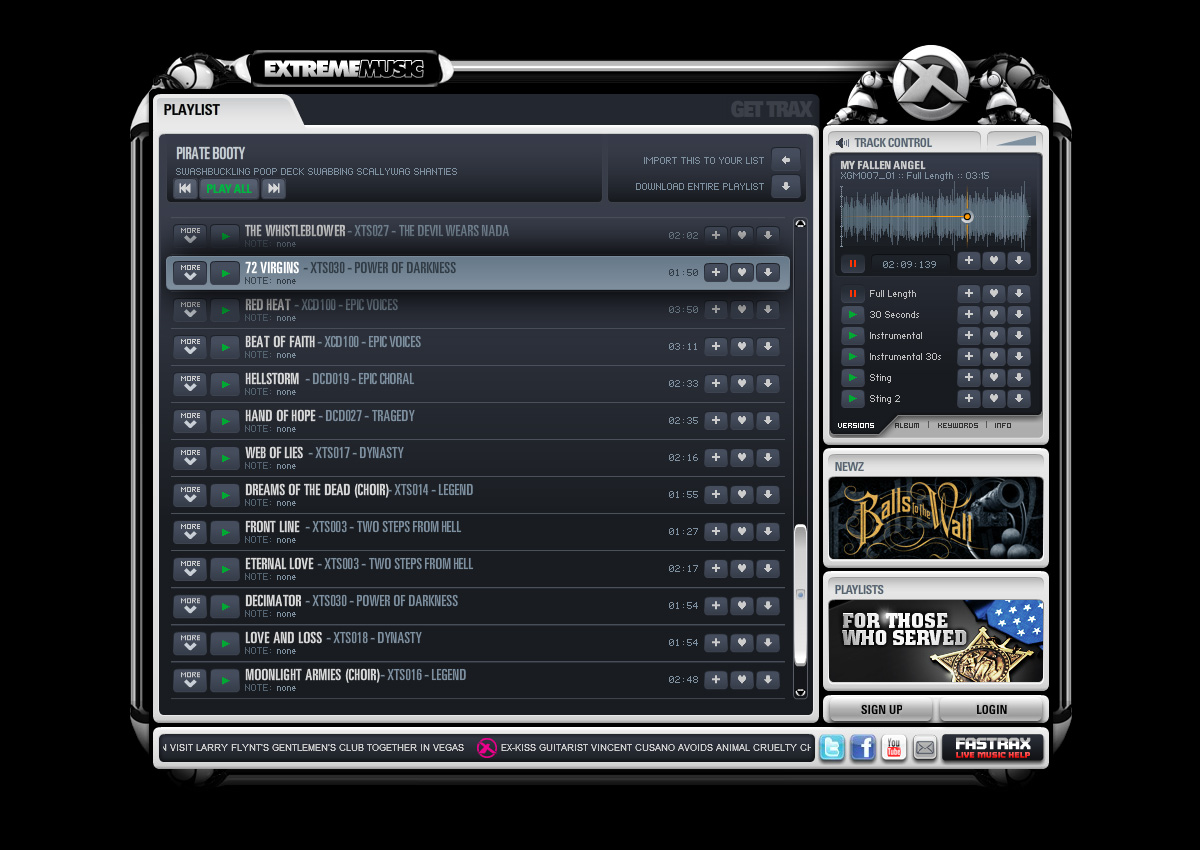Favorite the Sting 2 version
Image resolution: width=1200 pixels, height=850 pixels.
(994, 399)
